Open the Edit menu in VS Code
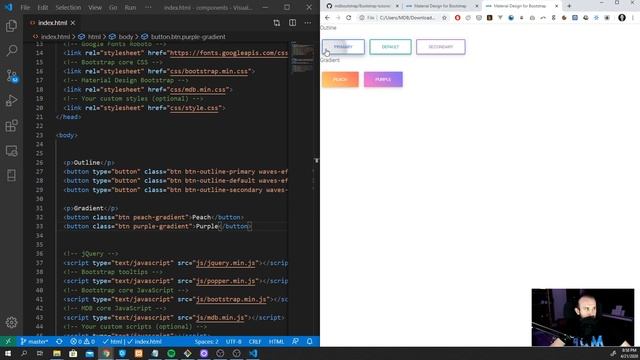Viewport: 640px width, 360px height. (42, 7)
